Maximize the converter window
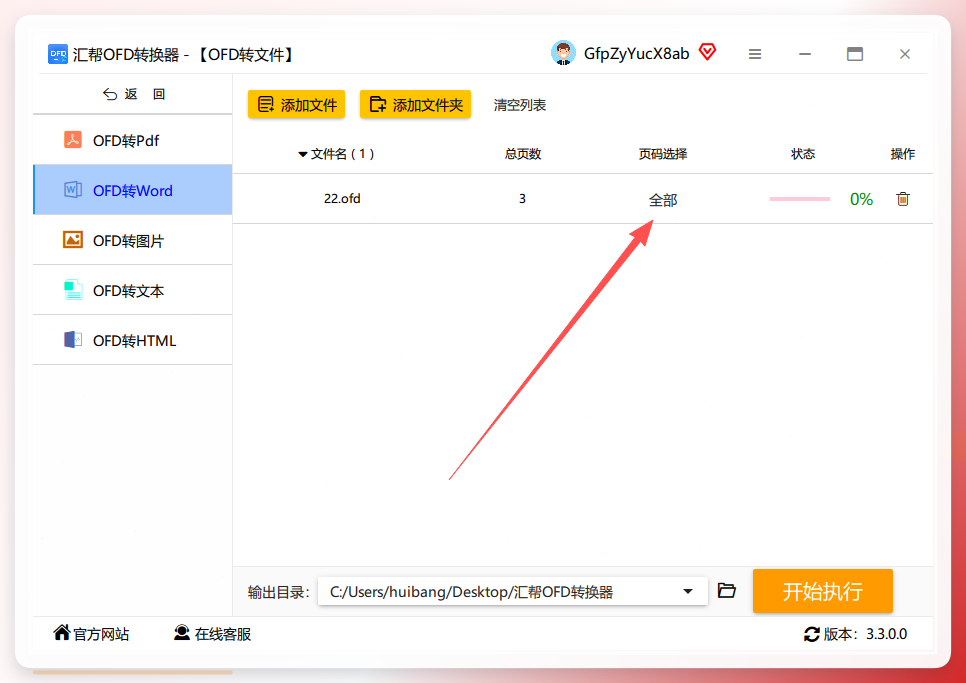Screen dimensions: 966x683 click(x=854, y=54)
